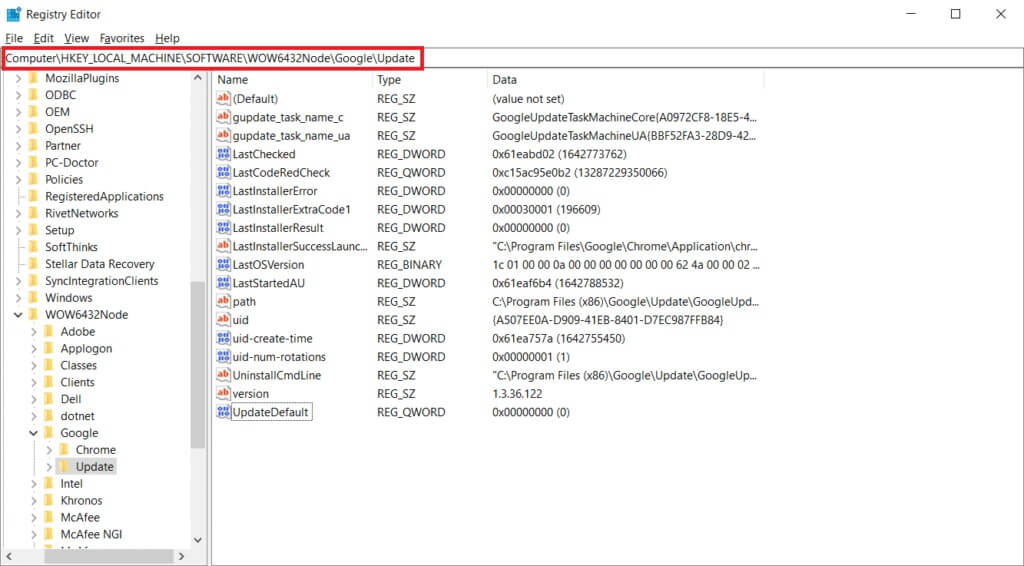Click the UpdateDefault name edit box
The height and width of the screenshot is (566, 1024).
coord(271,412)
